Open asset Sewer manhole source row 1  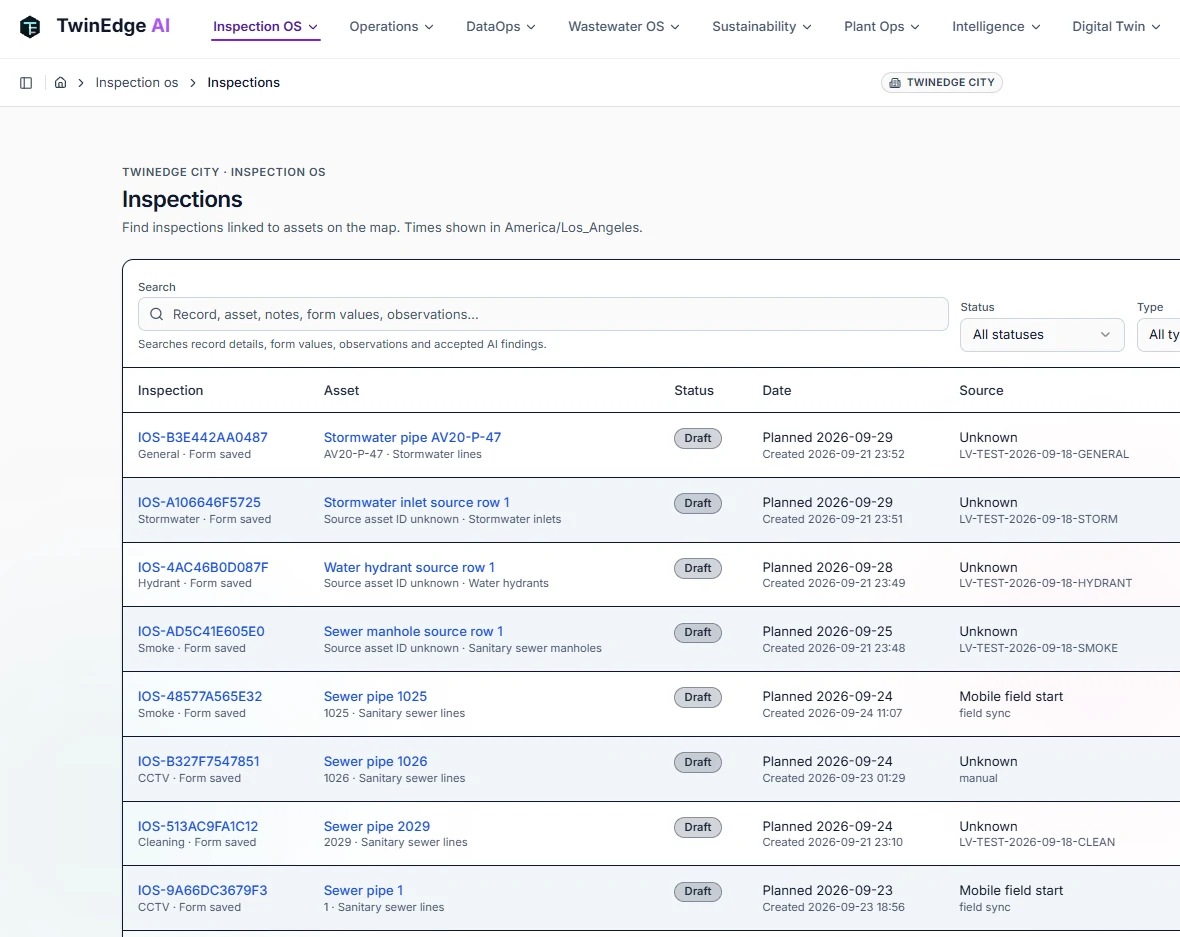[413, 631]
